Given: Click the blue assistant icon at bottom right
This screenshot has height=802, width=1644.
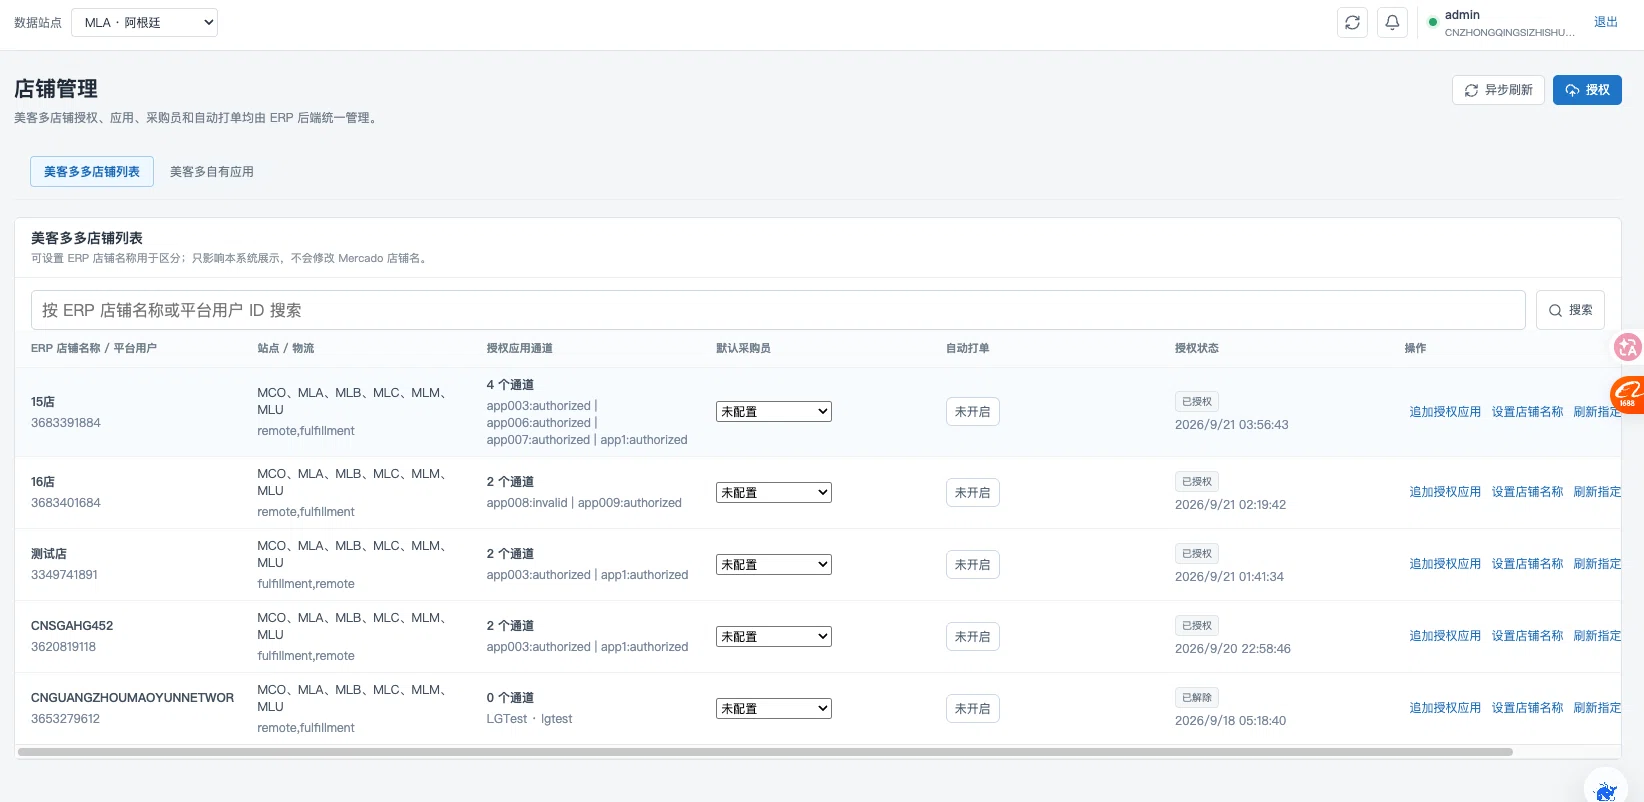Looking at the screenshot, I should click(x=1606, y=790).
